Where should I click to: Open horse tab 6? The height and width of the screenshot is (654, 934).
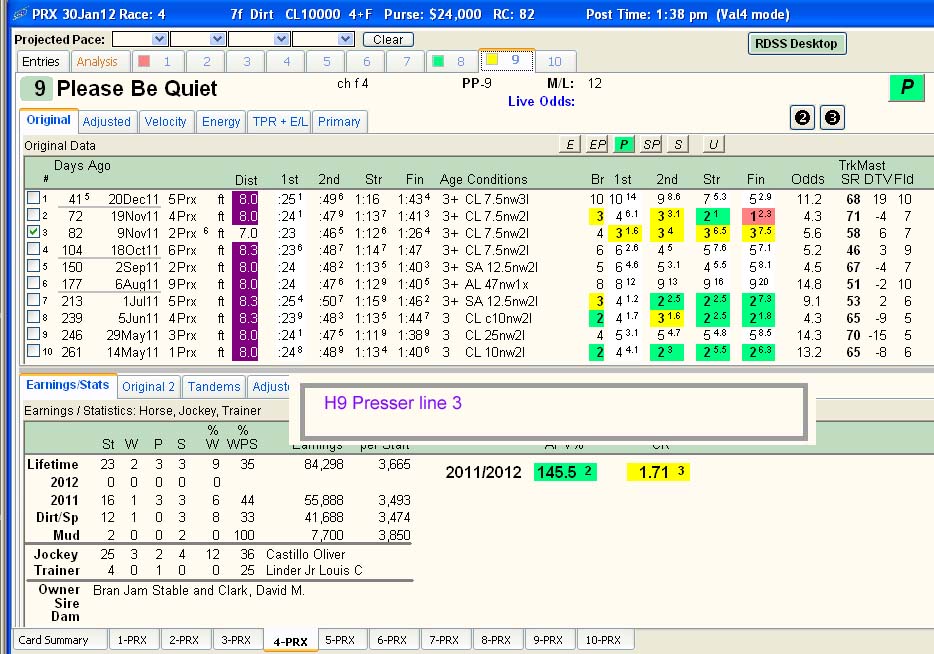pyautogui.click(x=366, y=61)
